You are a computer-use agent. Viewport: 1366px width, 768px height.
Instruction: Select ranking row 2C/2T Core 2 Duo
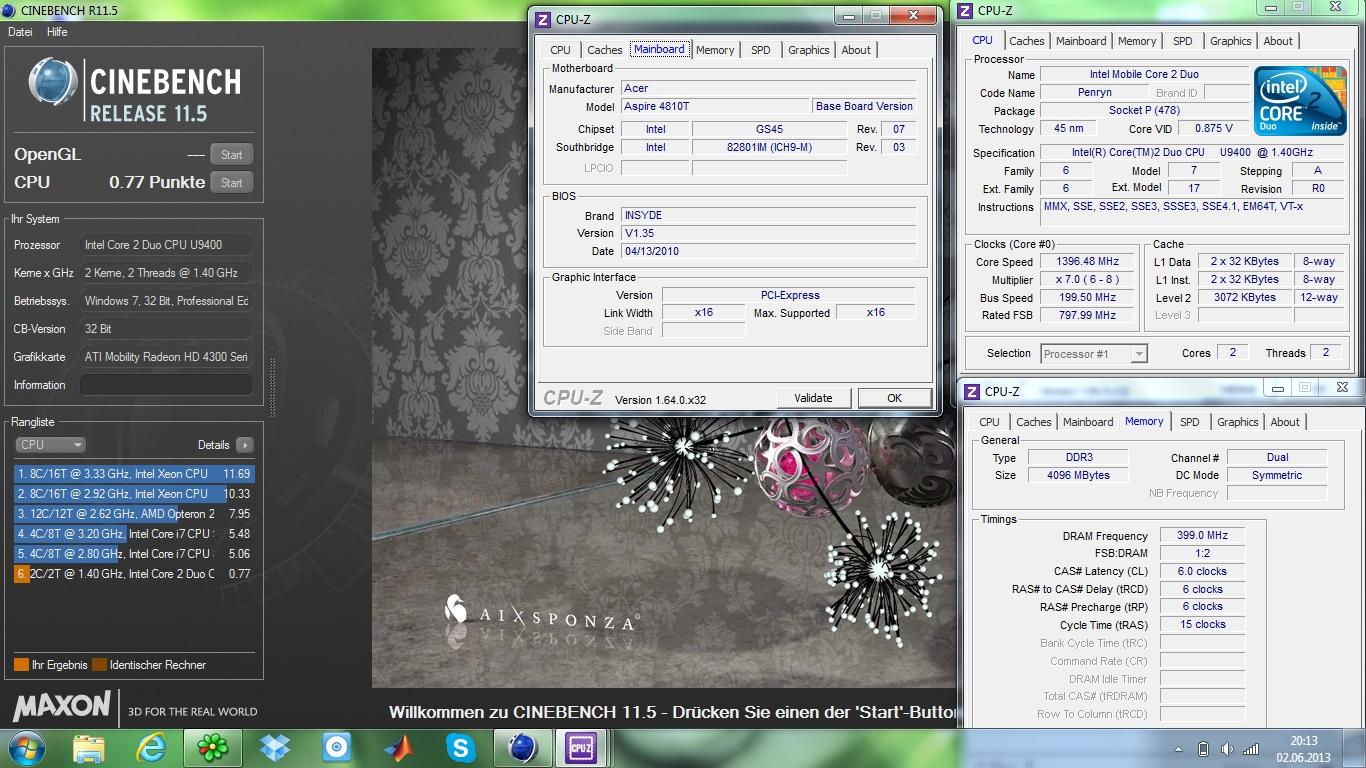[134, 574]
